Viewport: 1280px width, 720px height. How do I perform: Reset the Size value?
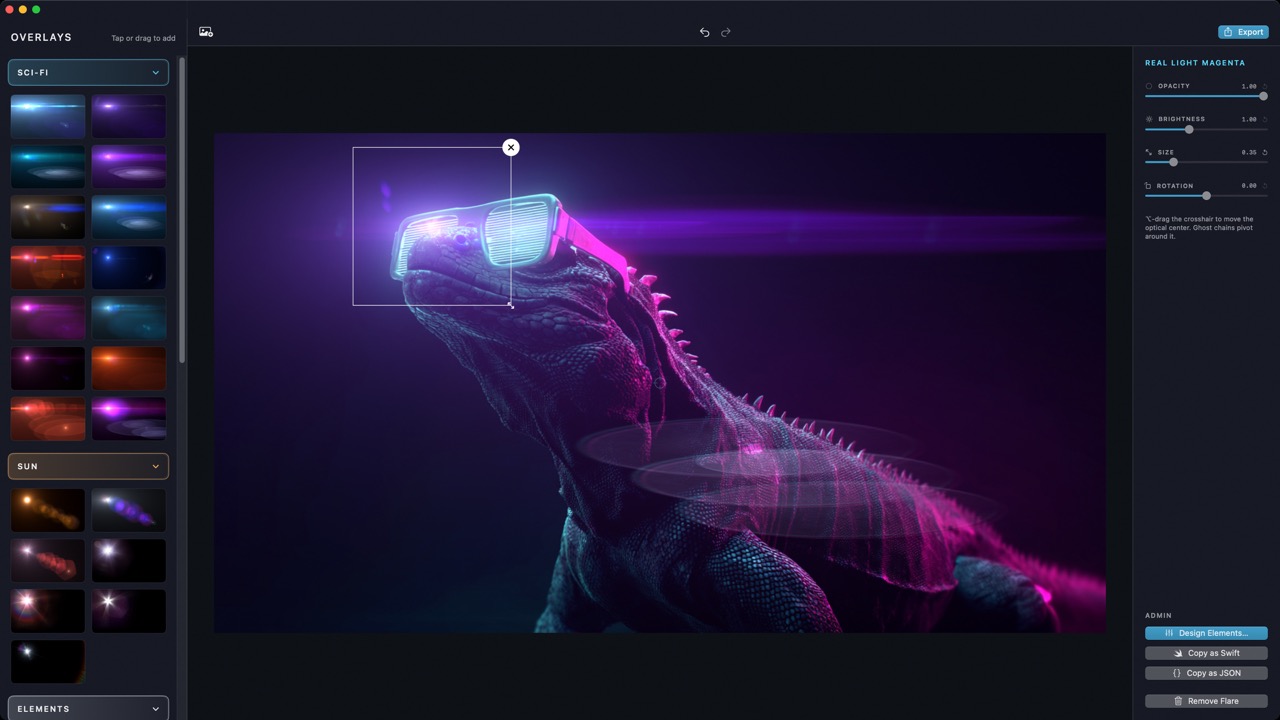point(1265,152)
